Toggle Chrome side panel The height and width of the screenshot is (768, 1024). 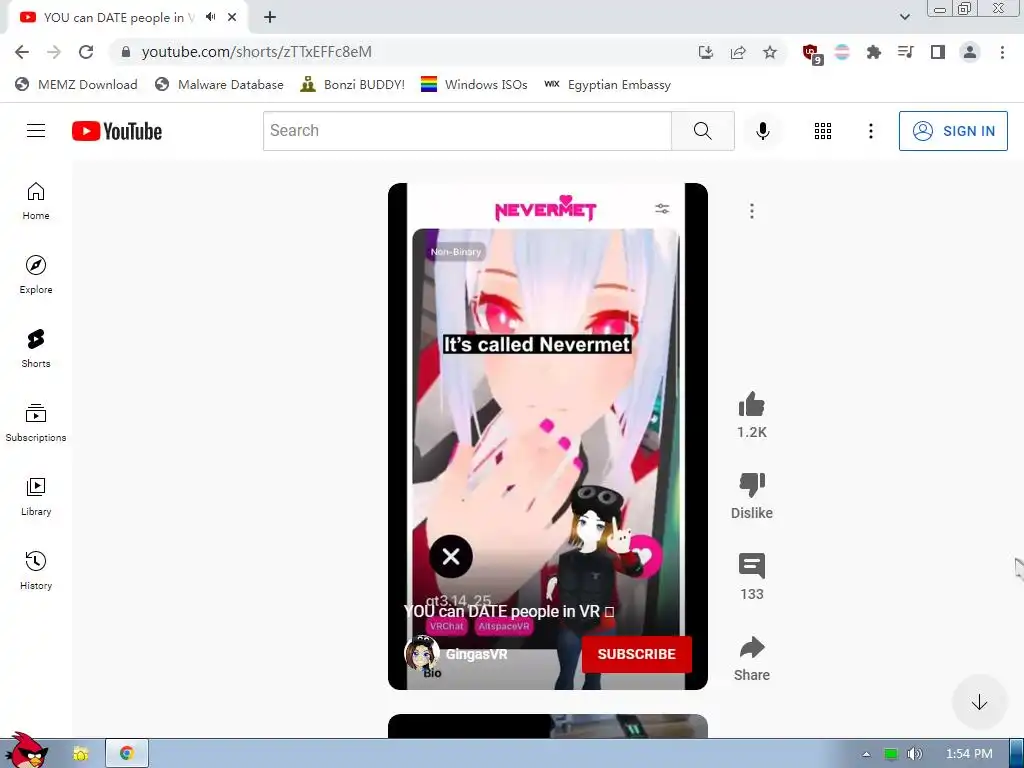click(x=938, y=52)
